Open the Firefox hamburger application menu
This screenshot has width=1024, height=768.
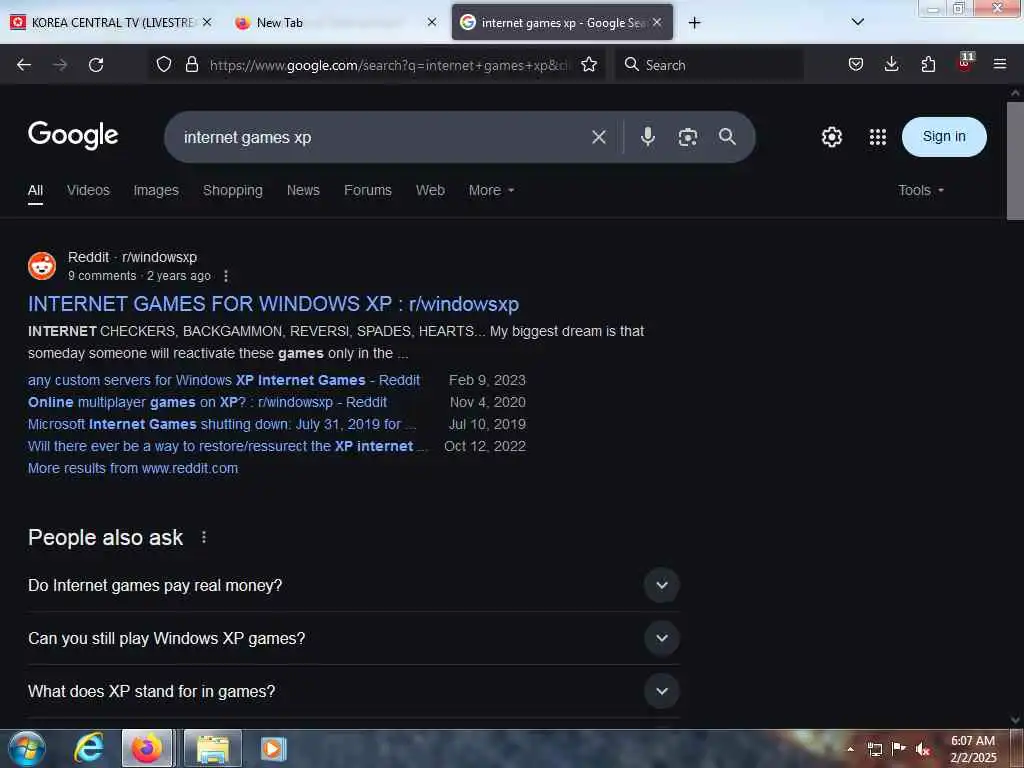(x=1000, y=64)
